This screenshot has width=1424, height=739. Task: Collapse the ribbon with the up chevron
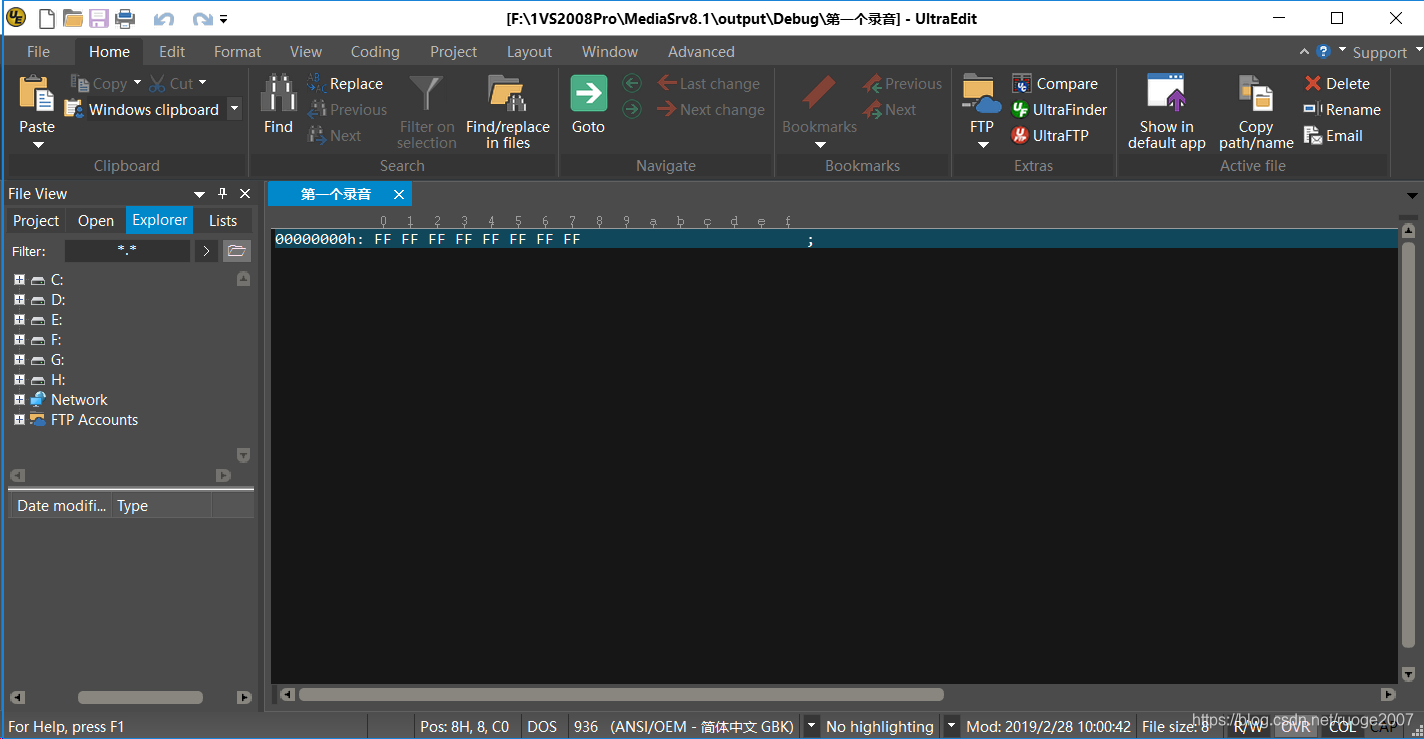[1304, 52]
